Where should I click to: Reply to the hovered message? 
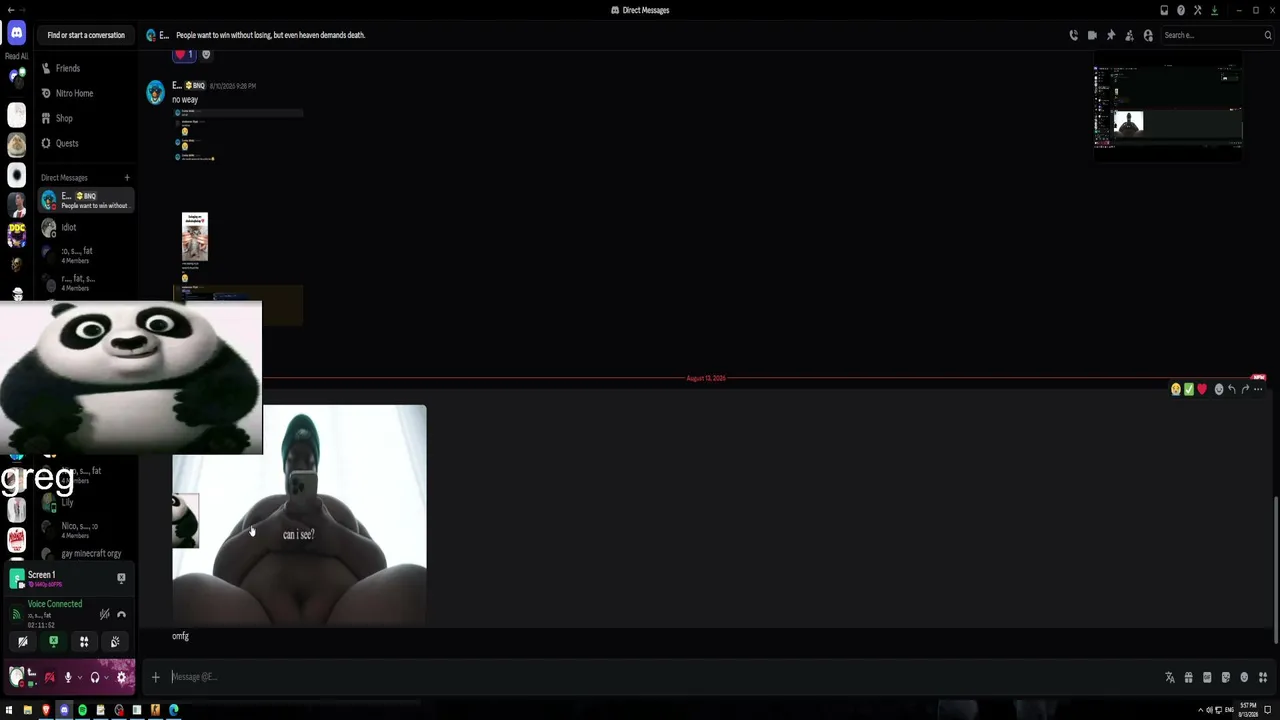(1232, 389)
